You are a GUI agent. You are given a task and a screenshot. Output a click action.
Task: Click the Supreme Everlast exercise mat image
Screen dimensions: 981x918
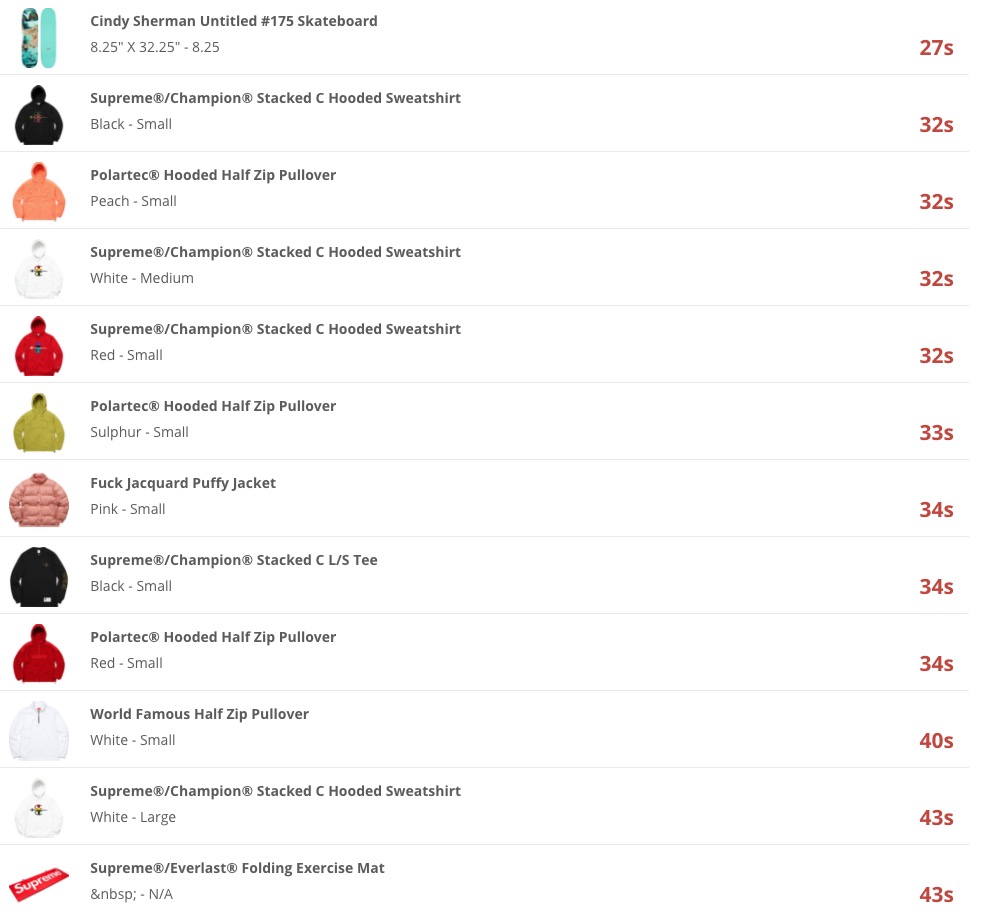pos(39,884)
